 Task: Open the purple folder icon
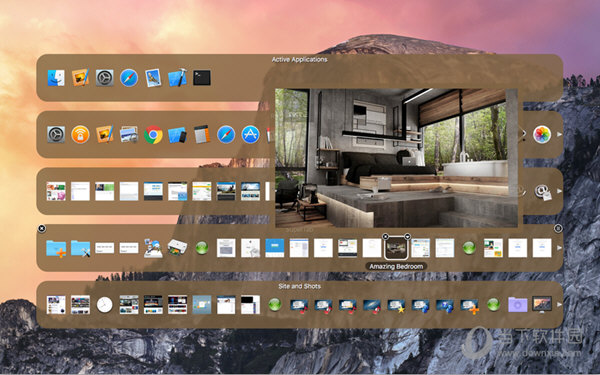(517, 305)
